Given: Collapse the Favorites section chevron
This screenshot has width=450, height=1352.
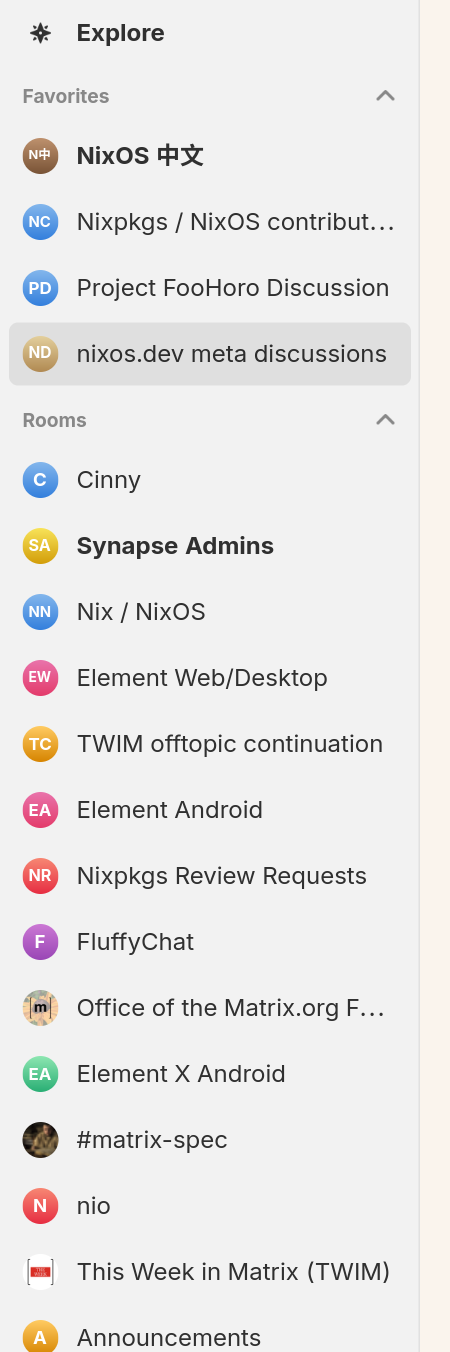Looking at the screenshot, I should [x=385, y=96].
